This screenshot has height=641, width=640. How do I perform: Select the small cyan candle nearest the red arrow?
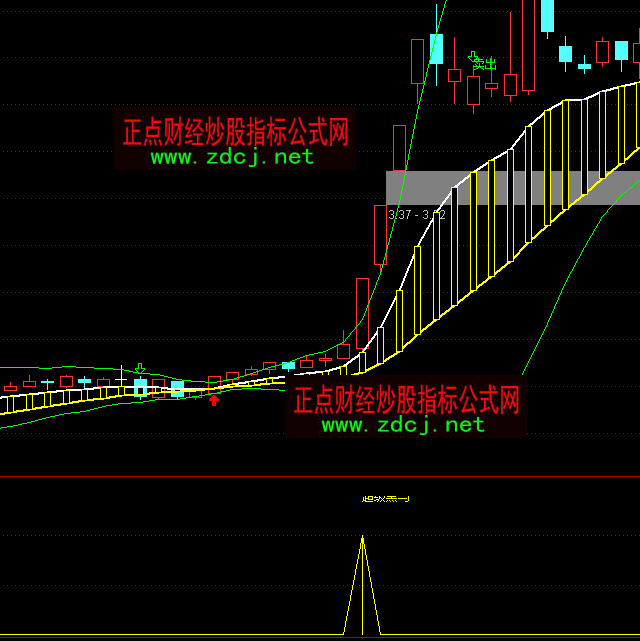click(x=178, y=388)
